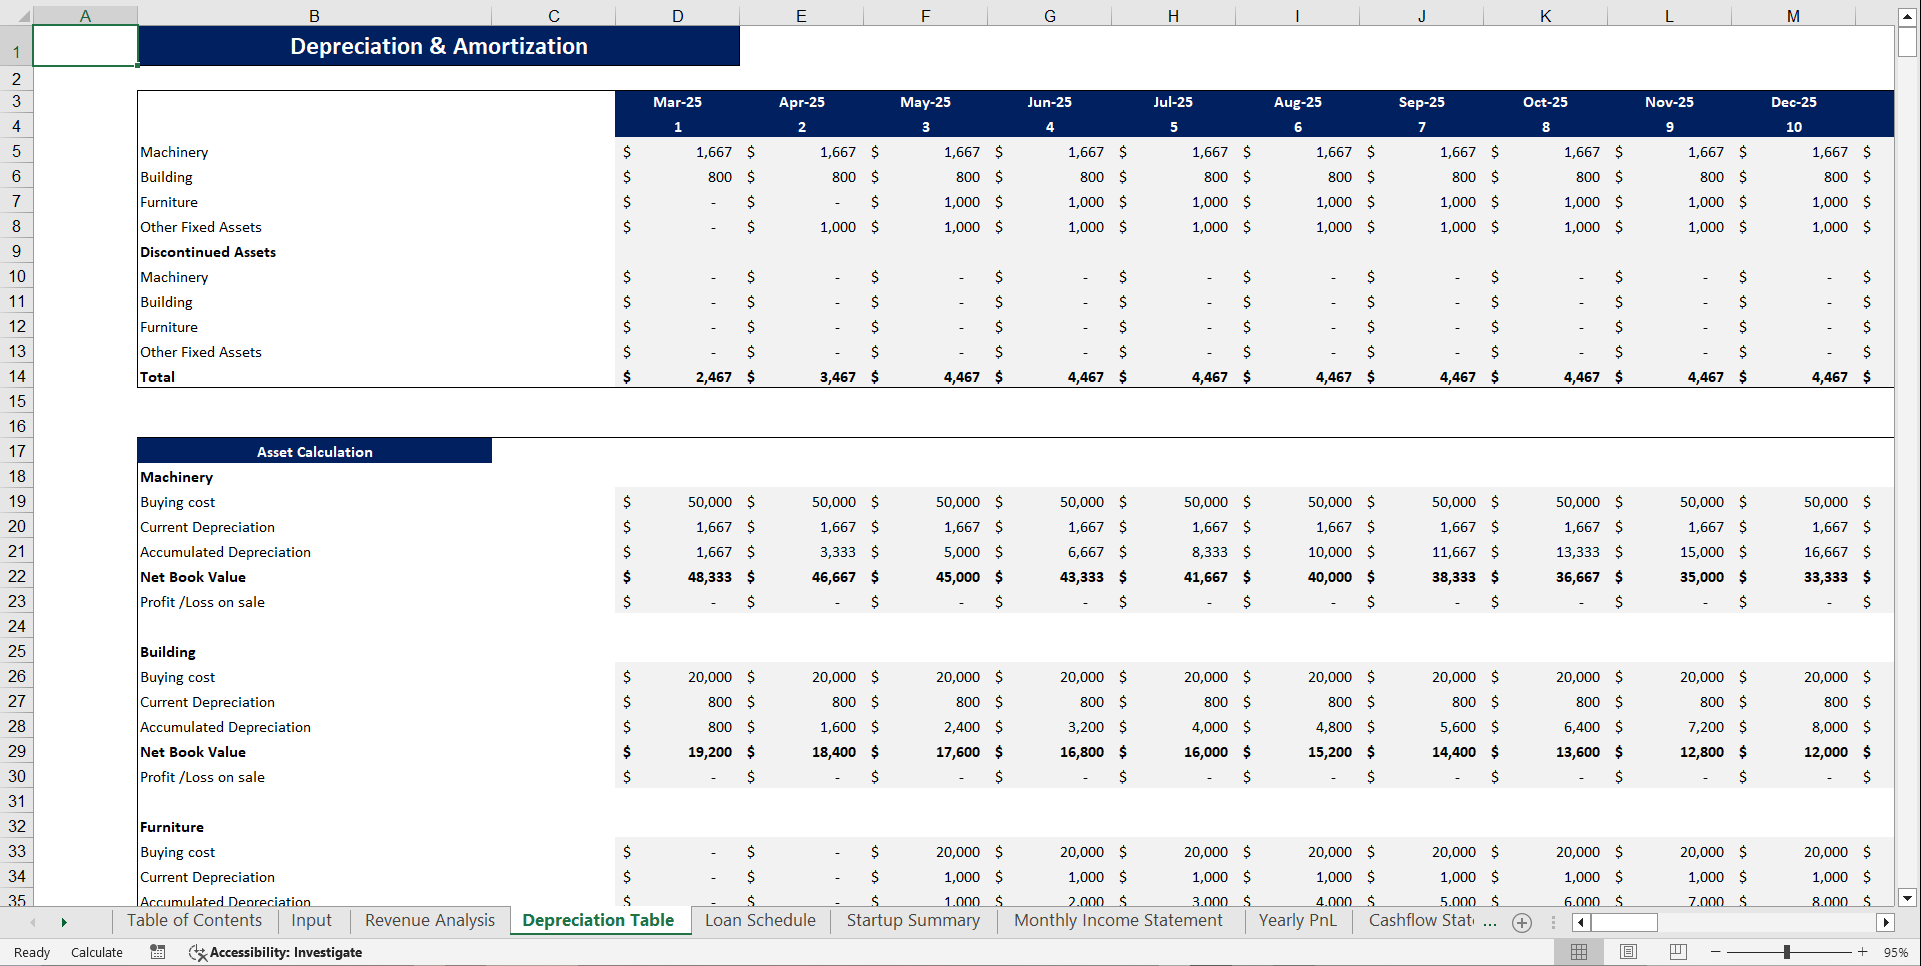Open the full sheet list via the ellipsis
The height and width of the screenshot is (966, 1921).
tap(1489, 921)
